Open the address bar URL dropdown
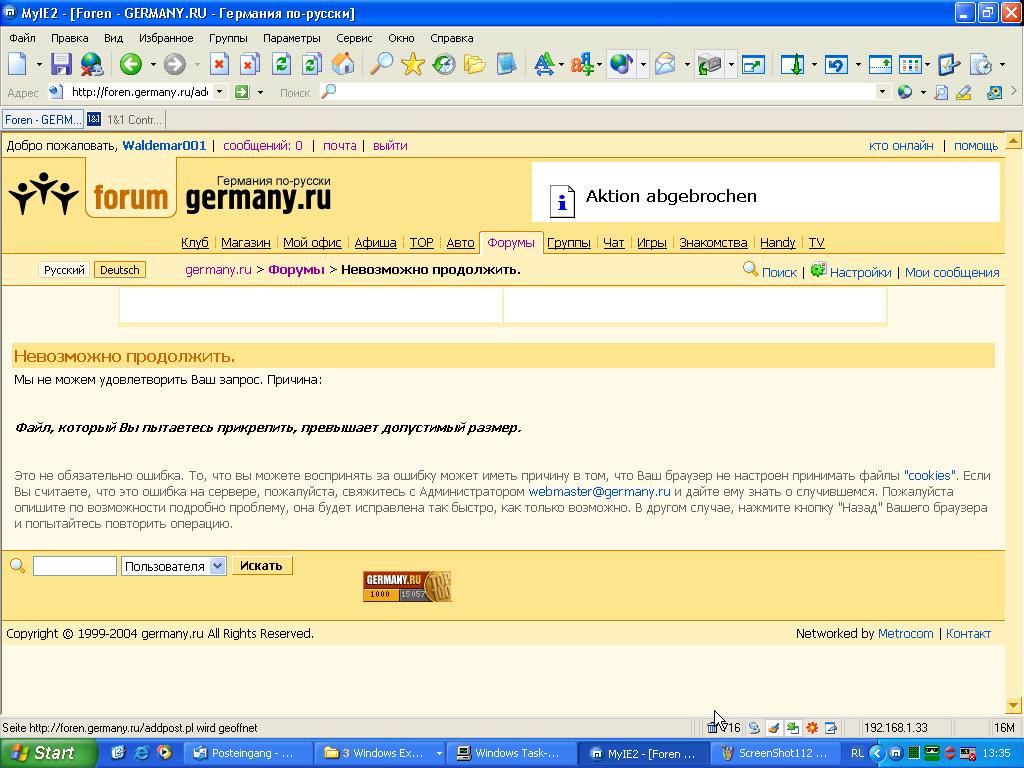Image resolution: width=1024 pixels, height=768 pixels. coord(218,92)
